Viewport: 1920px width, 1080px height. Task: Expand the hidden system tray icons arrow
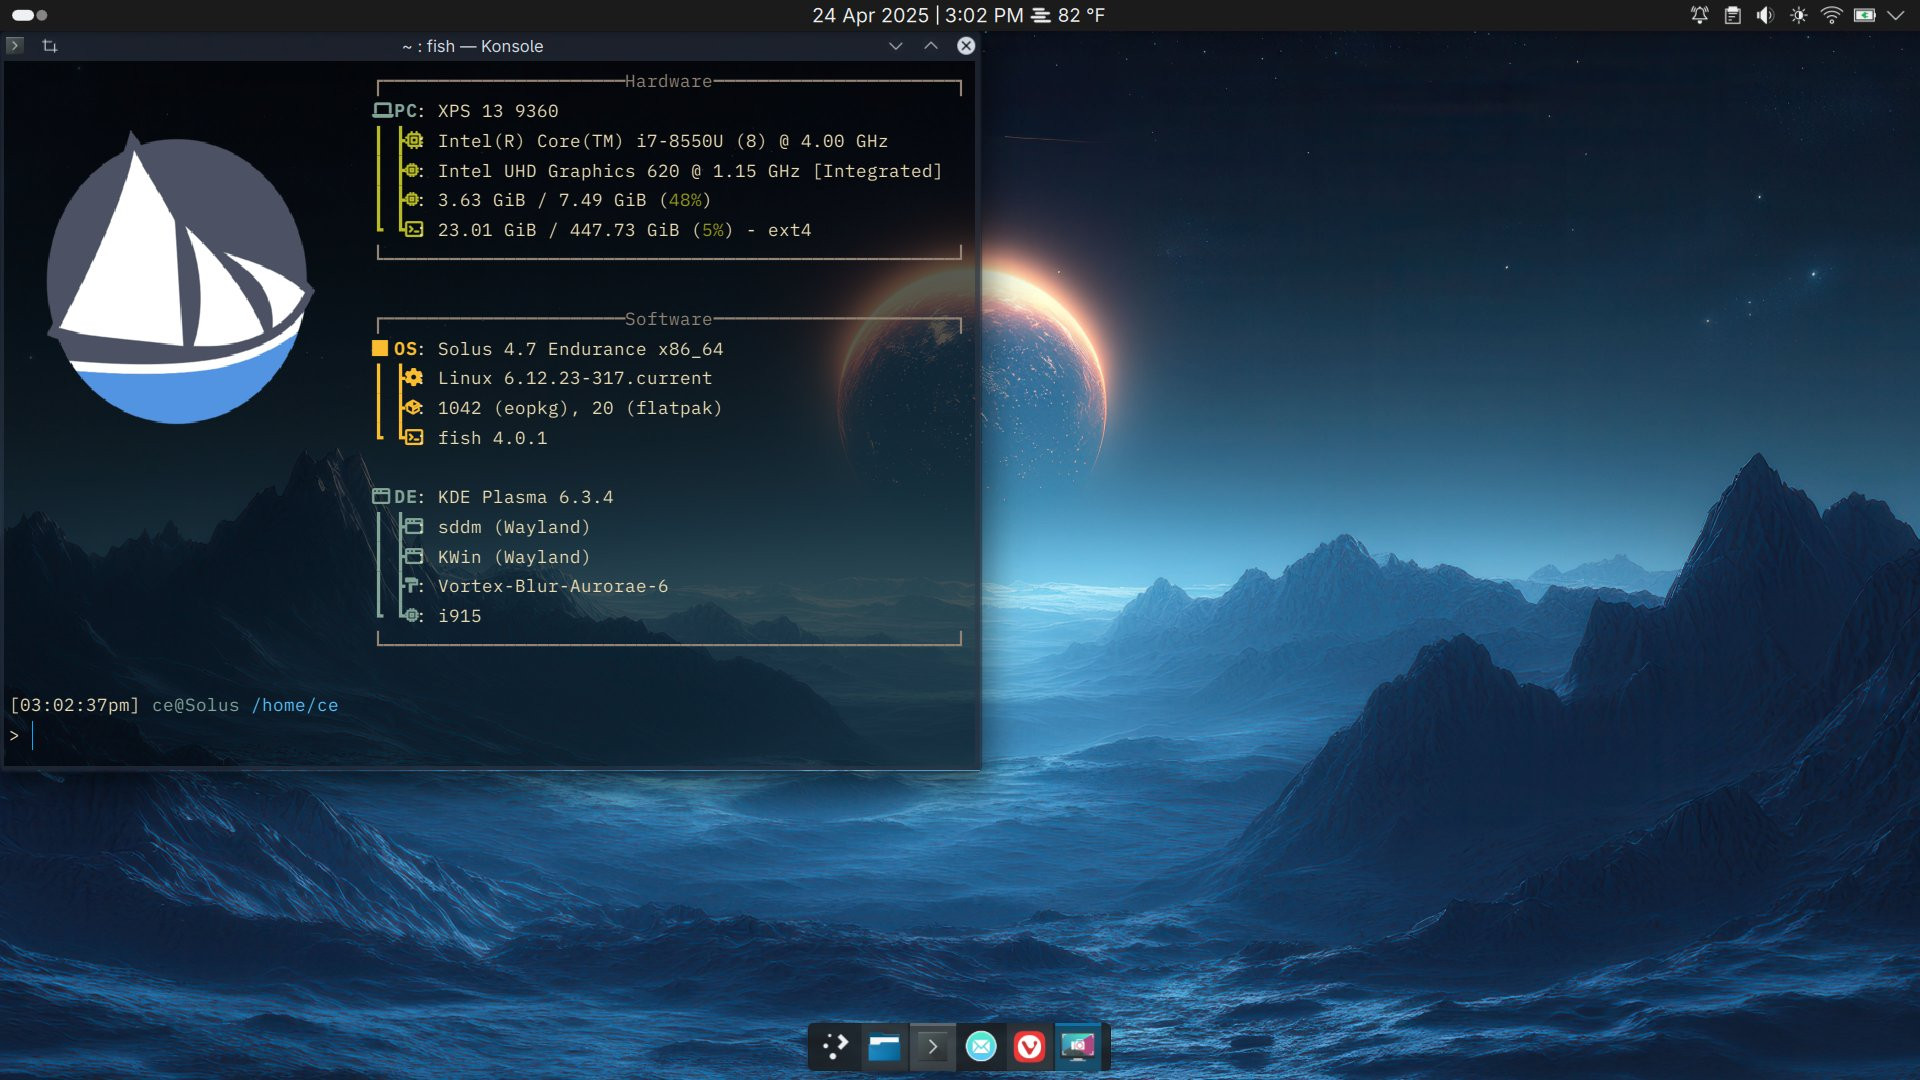coord(1895,15)
